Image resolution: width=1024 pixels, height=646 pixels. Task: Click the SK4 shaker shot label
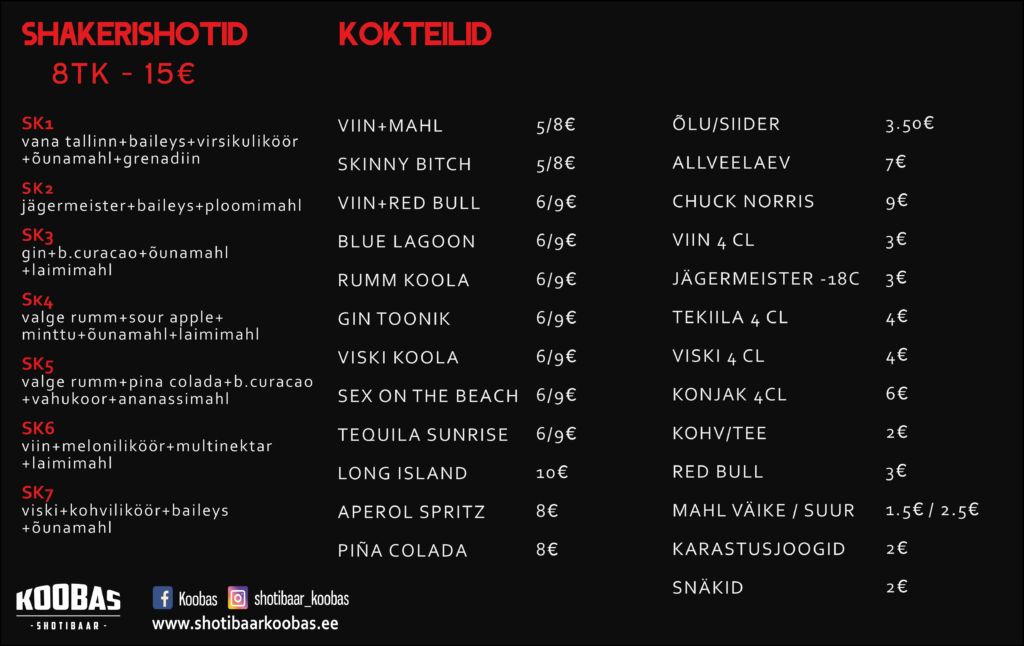(37, 300)
